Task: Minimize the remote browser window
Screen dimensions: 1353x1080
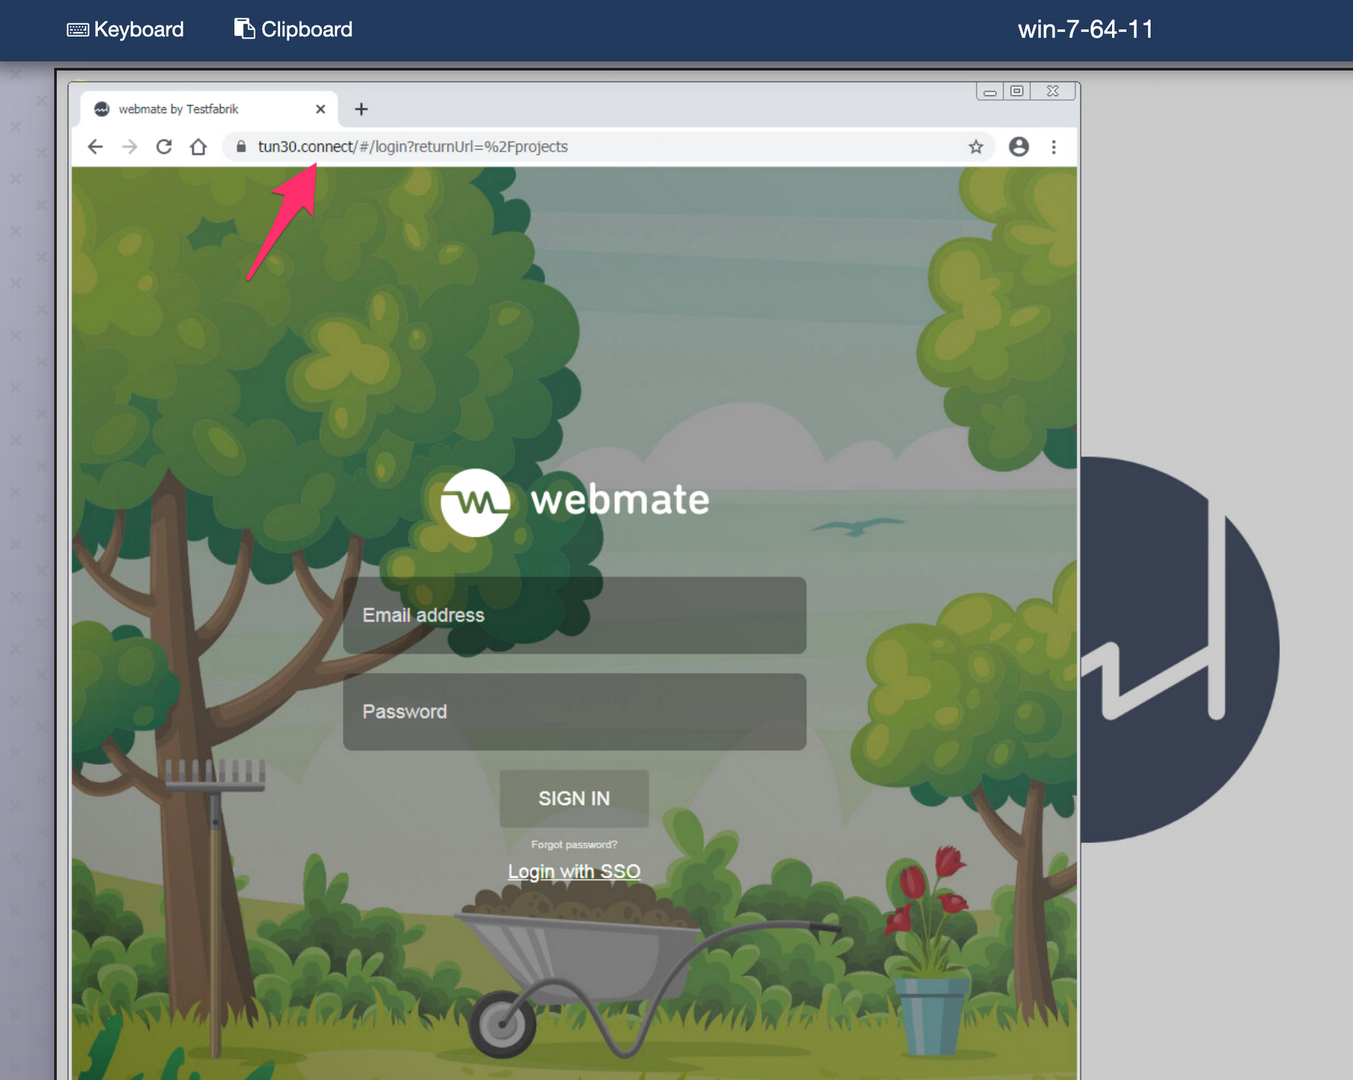Action: pyautogui.click(x=990, y=91)
